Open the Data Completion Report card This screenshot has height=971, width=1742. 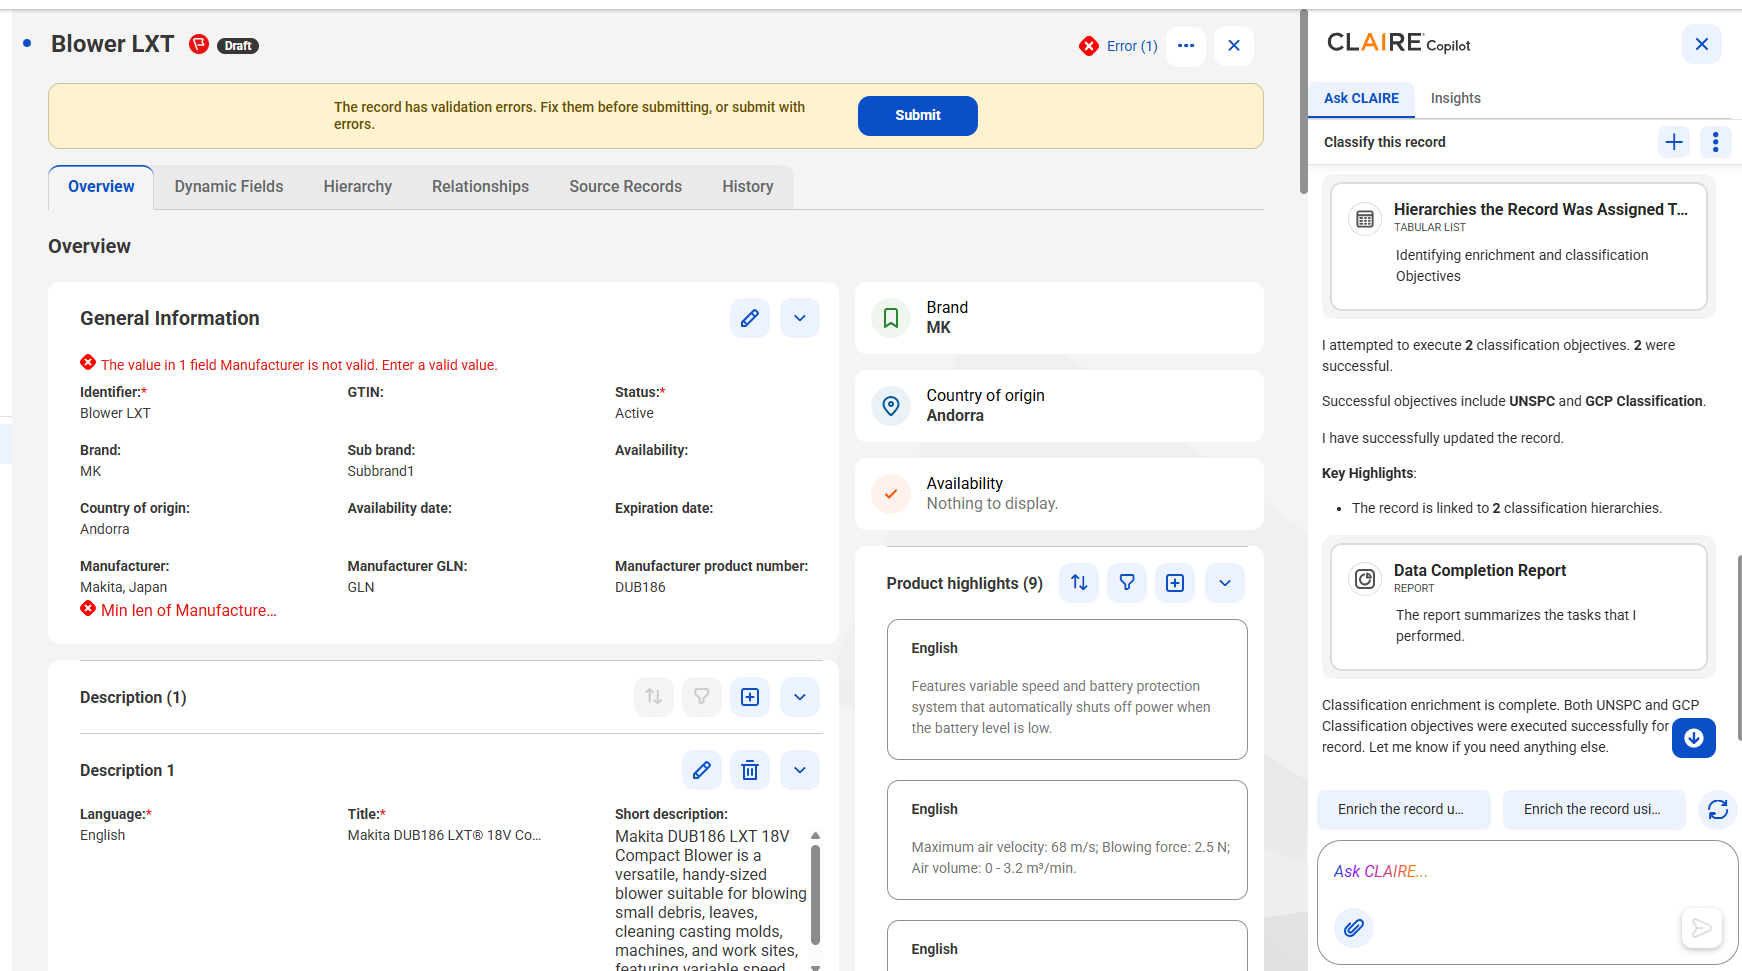coord(1518,607)
